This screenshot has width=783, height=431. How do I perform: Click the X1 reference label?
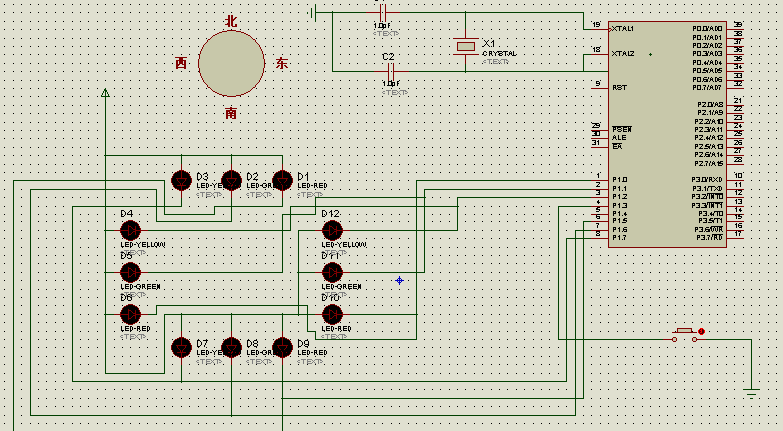(489, 43)
